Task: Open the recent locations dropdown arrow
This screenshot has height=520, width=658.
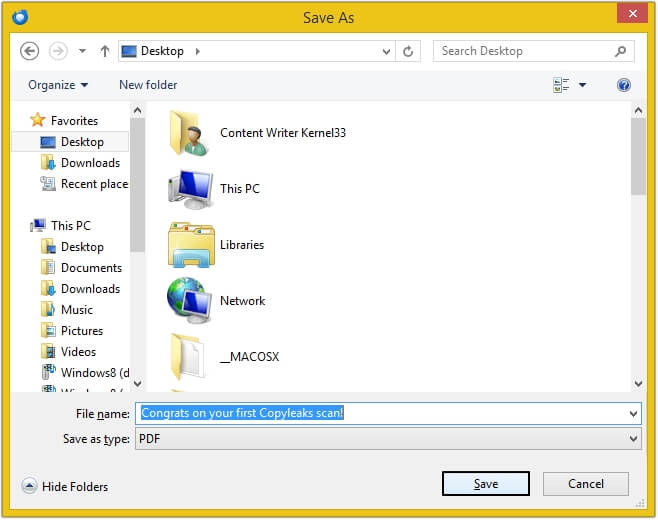Action: click(82, 51)
